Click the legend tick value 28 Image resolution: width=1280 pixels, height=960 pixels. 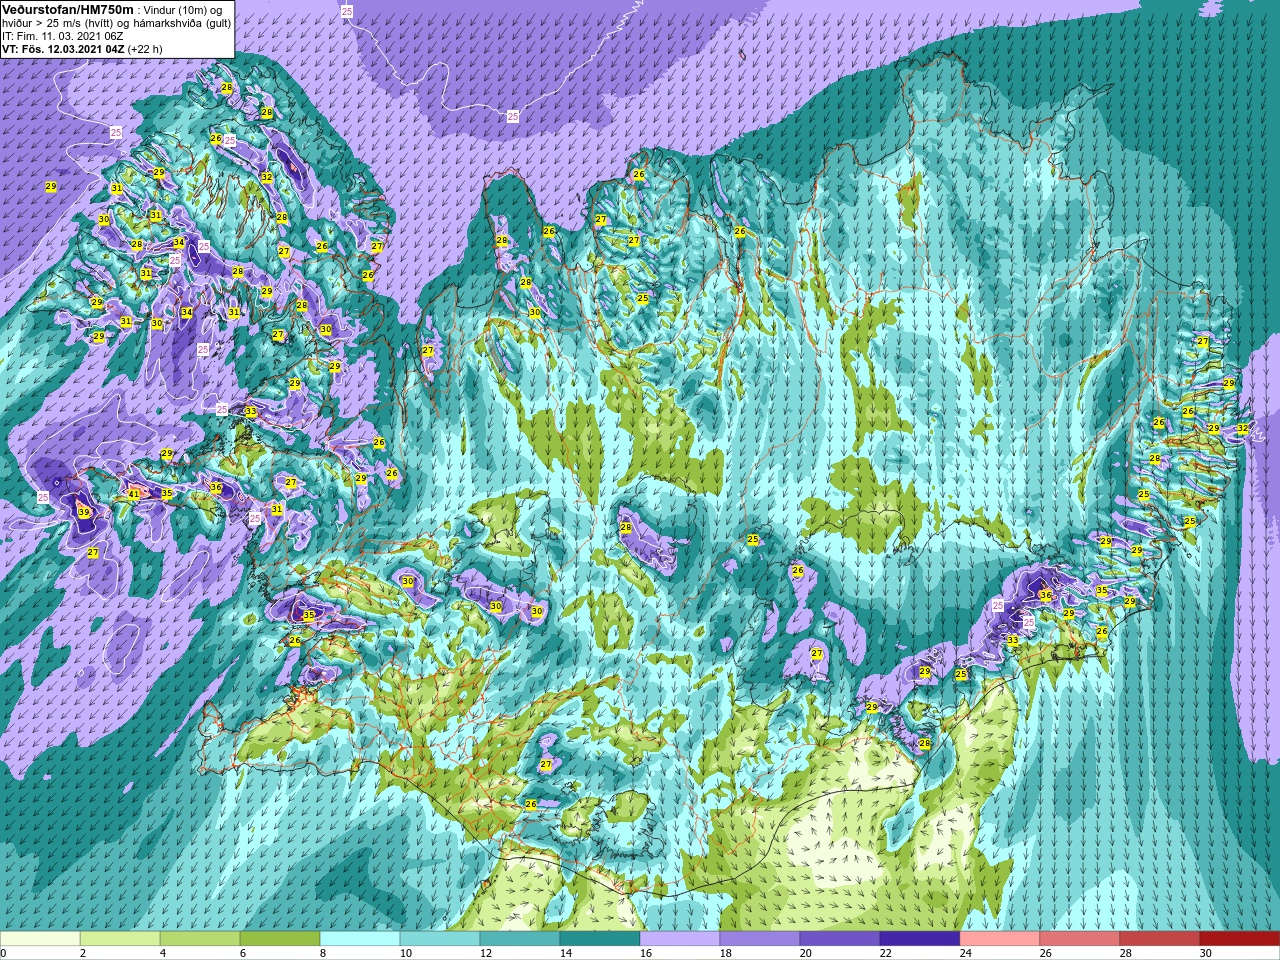tap(1126, 954)
